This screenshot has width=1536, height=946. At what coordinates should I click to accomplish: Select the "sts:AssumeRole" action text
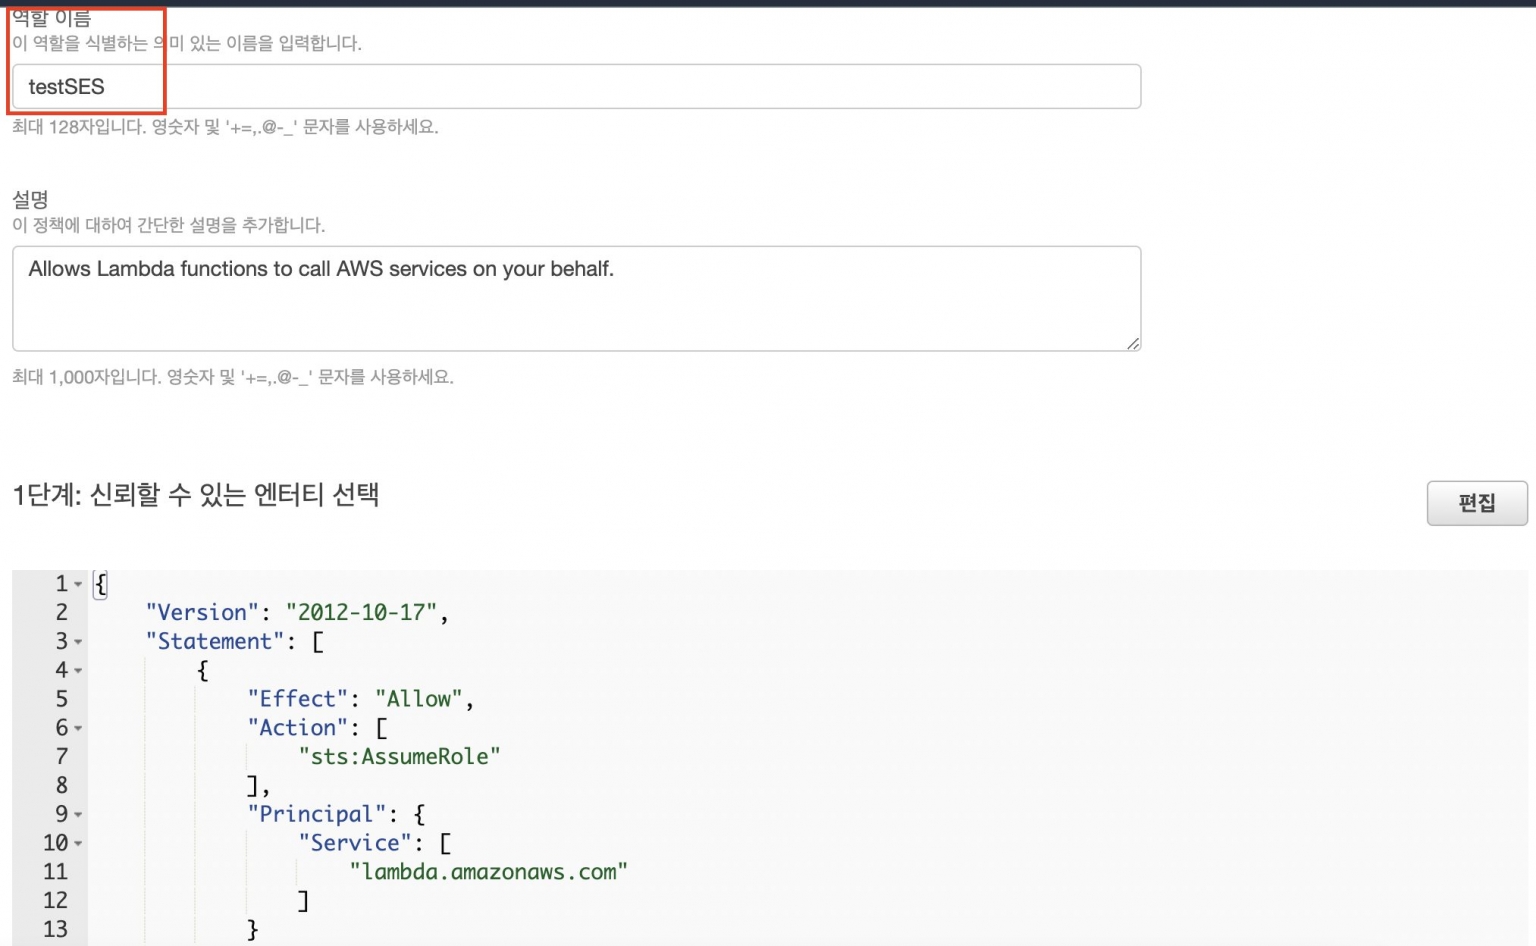(402, 757)
